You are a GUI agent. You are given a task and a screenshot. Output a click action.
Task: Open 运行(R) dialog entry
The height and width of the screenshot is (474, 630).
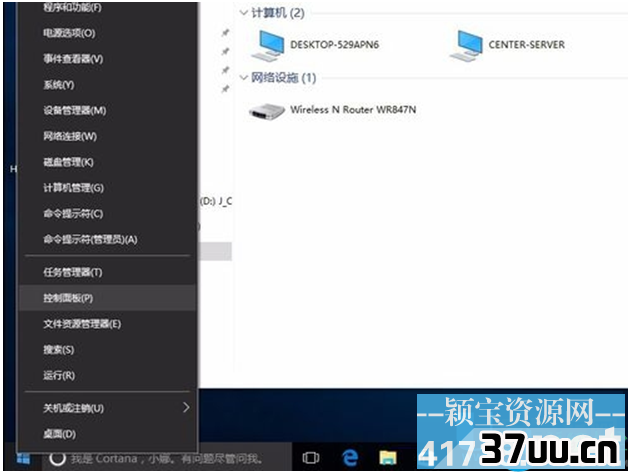[59, 376]
